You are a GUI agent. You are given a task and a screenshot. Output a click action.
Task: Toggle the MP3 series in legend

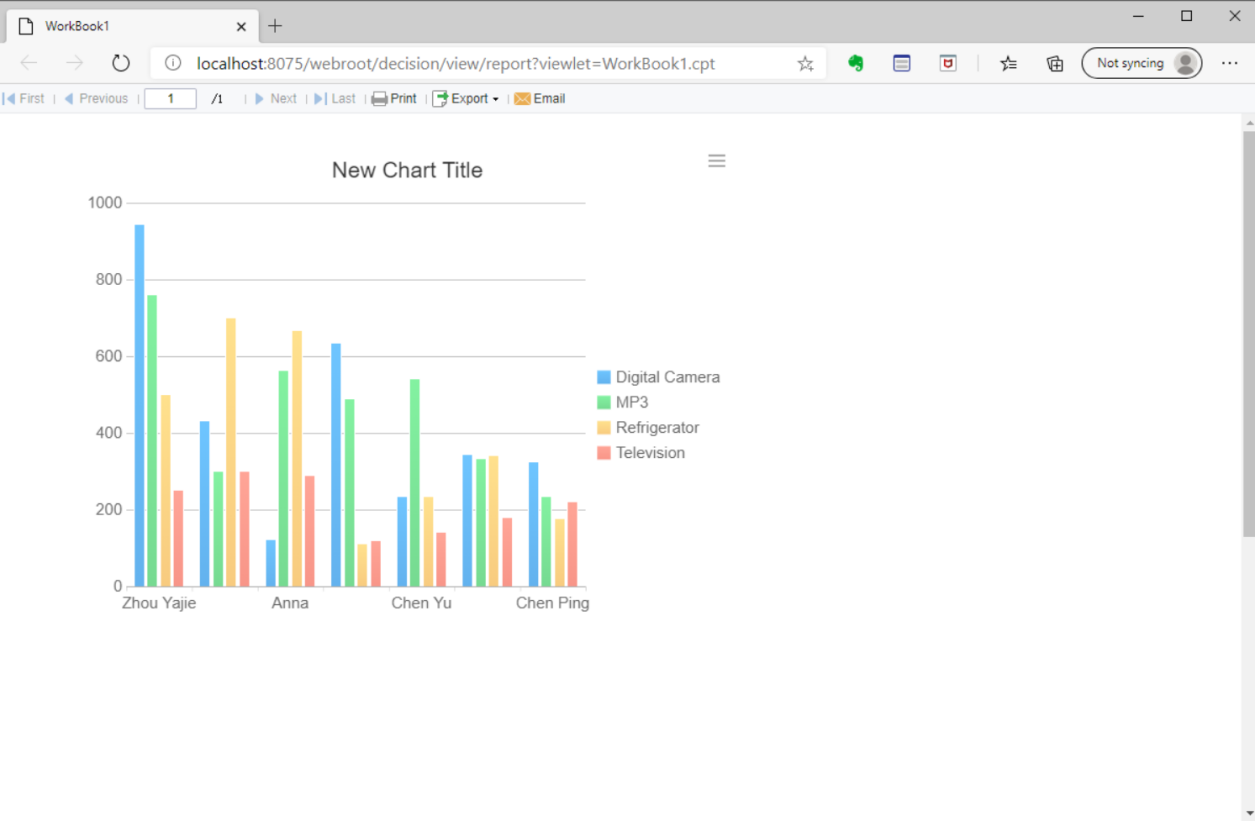[x=634, y=402]
